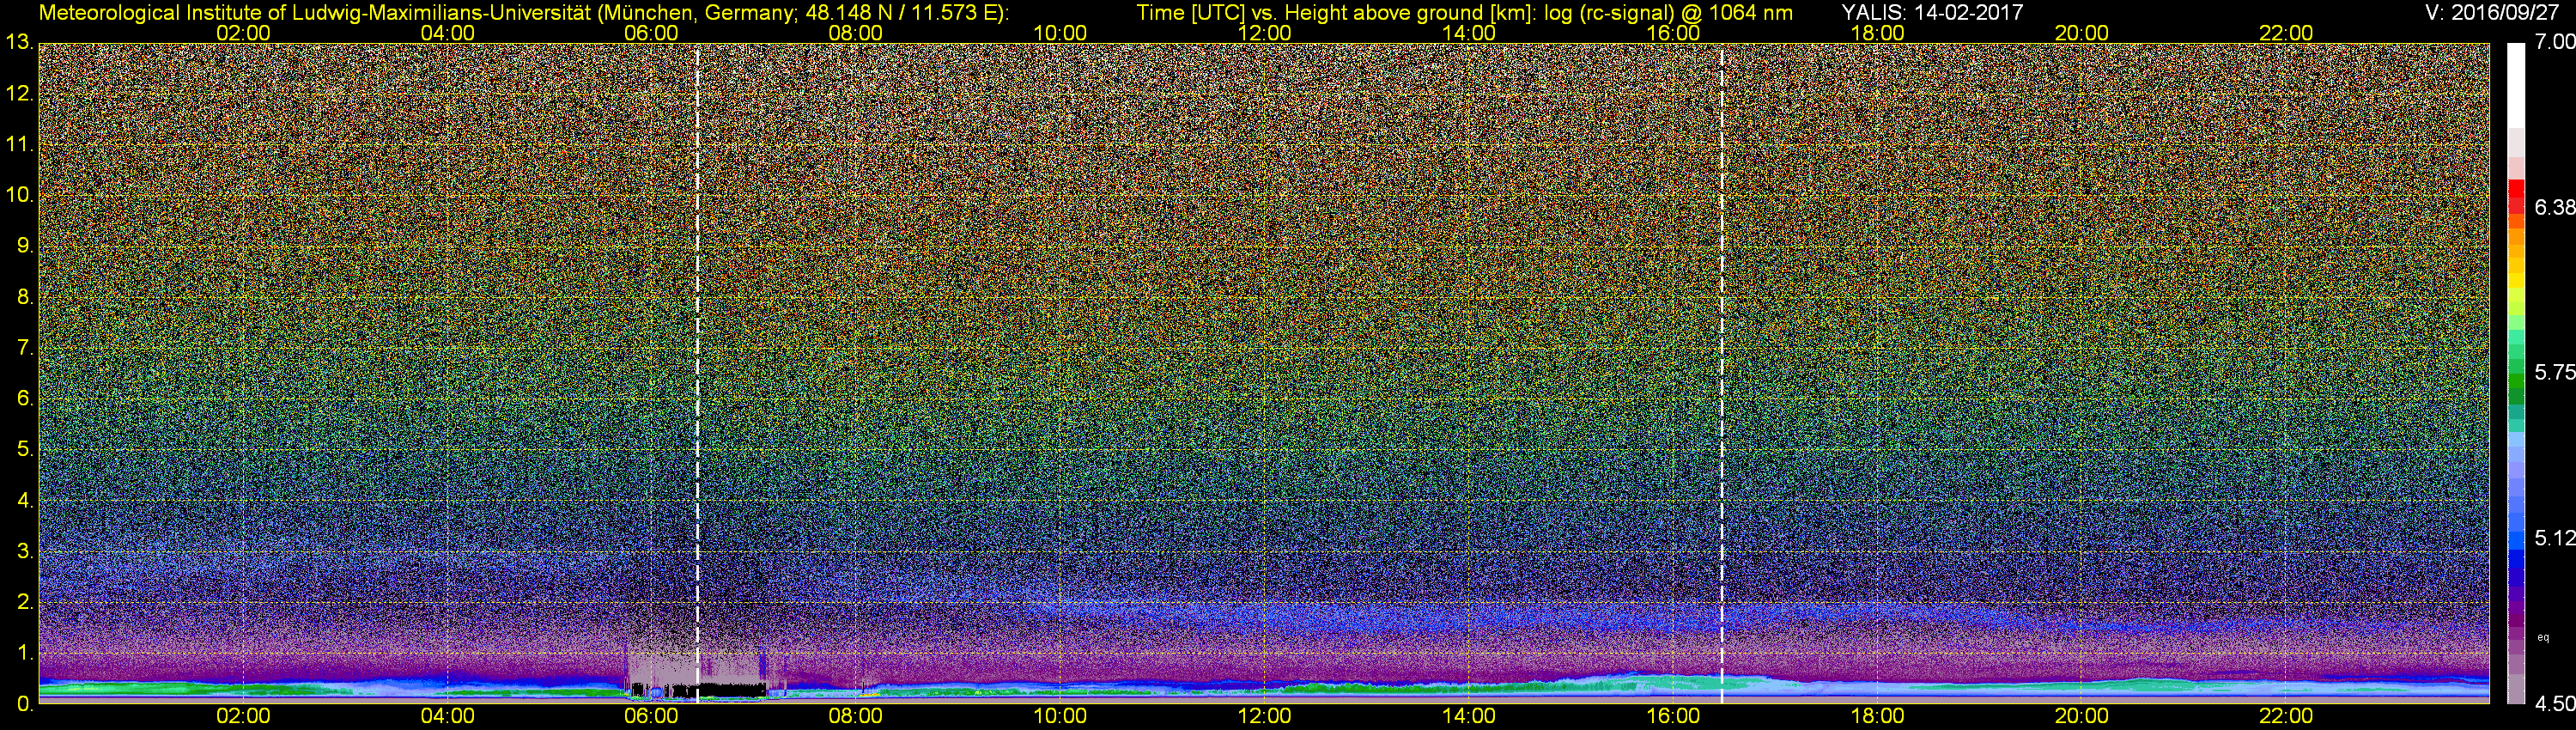Select the red segment of the color scale

tap(2515, 195)
